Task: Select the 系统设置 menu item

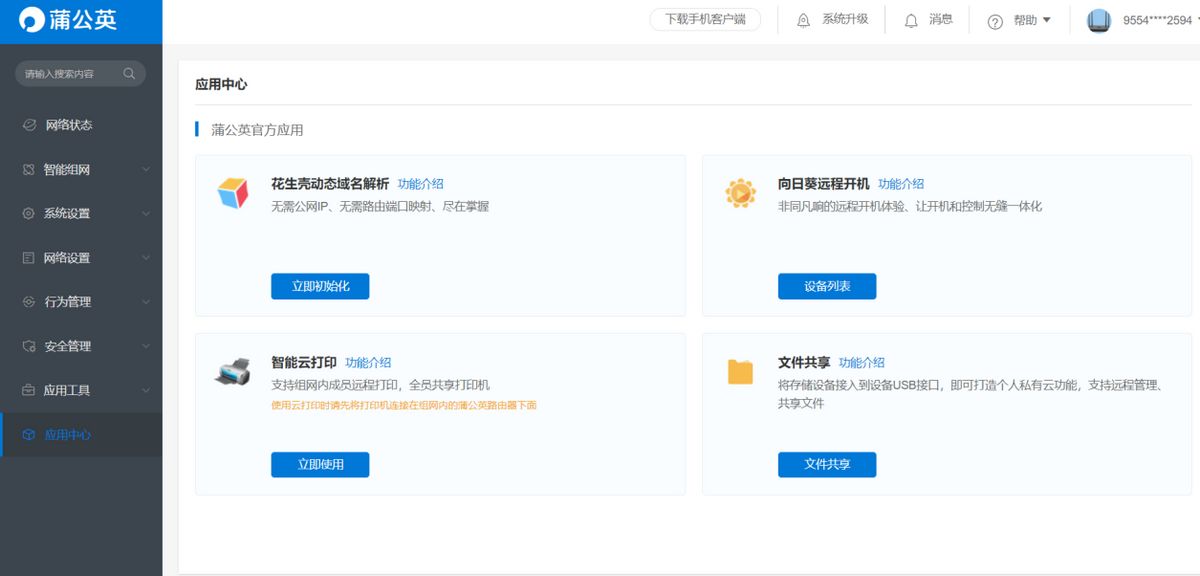Action: [x=81, y=214]
